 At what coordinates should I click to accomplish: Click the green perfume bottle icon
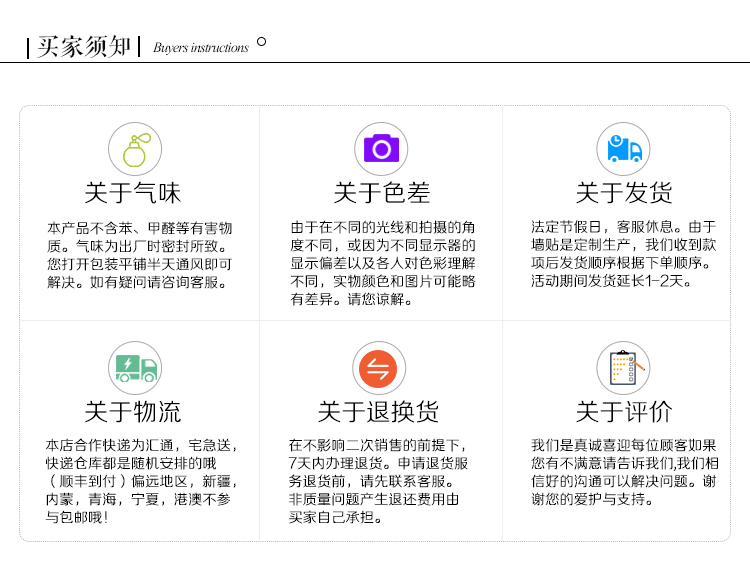click(135, 150)
